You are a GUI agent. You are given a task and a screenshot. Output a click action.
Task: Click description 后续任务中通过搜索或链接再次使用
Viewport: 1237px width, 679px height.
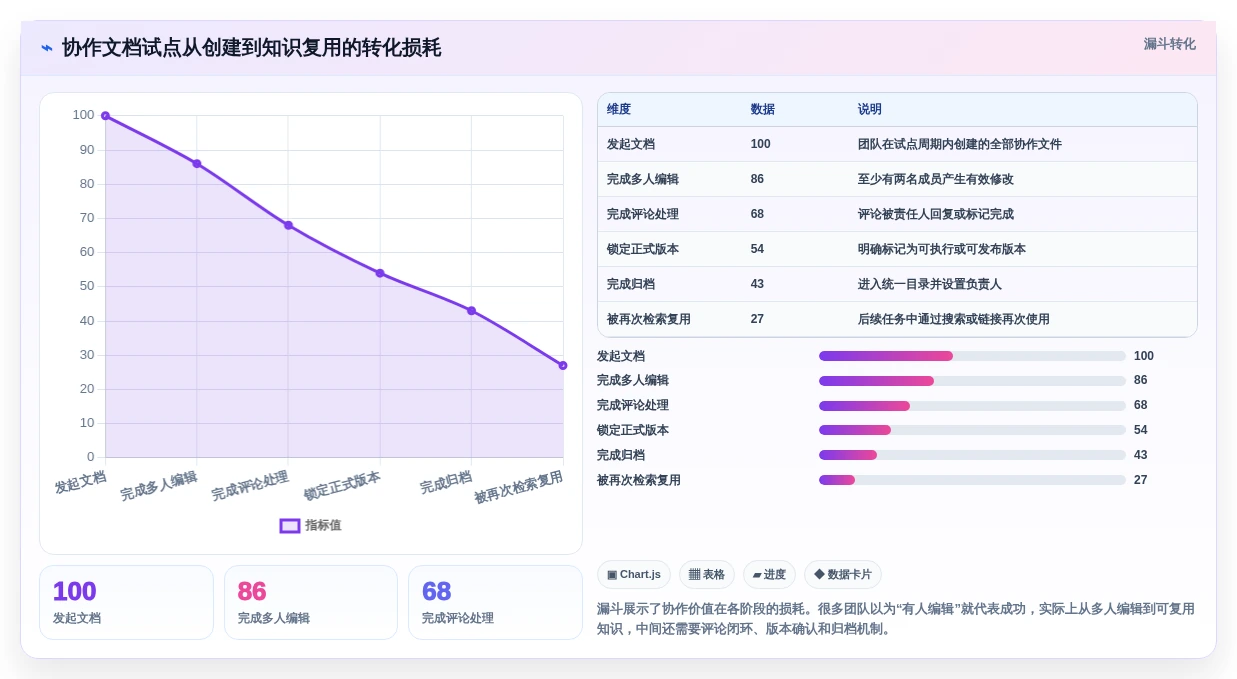click(x=954, y=319)
